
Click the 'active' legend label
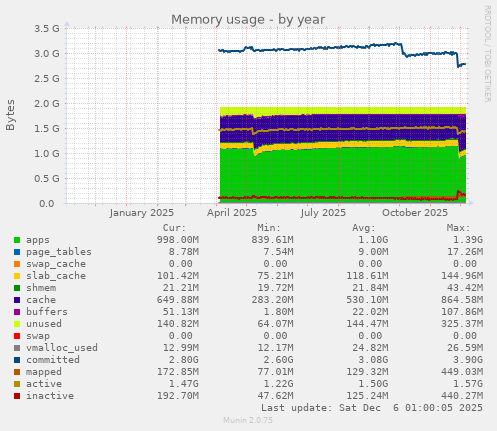pos(44,384)
